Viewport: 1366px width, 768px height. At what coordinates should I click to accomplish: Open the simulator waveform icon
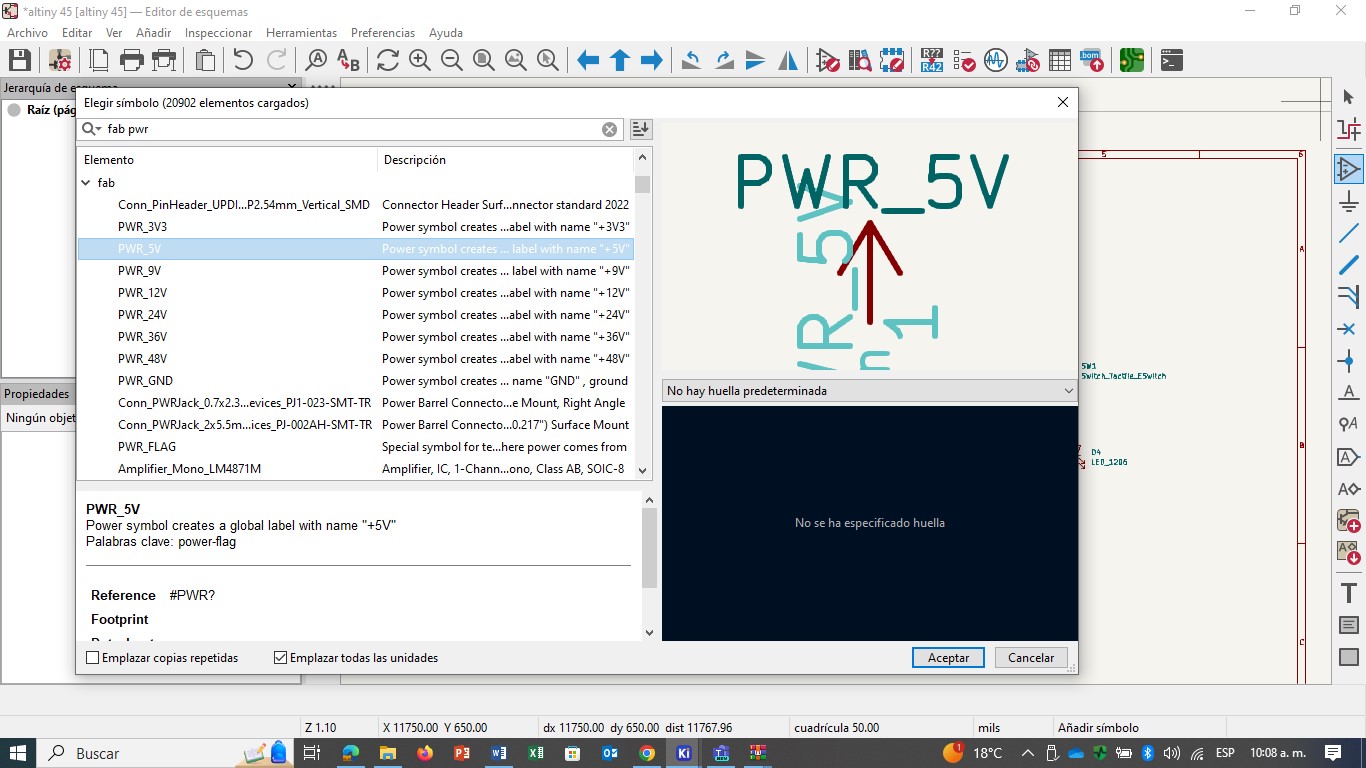click(x=996, y=60)
